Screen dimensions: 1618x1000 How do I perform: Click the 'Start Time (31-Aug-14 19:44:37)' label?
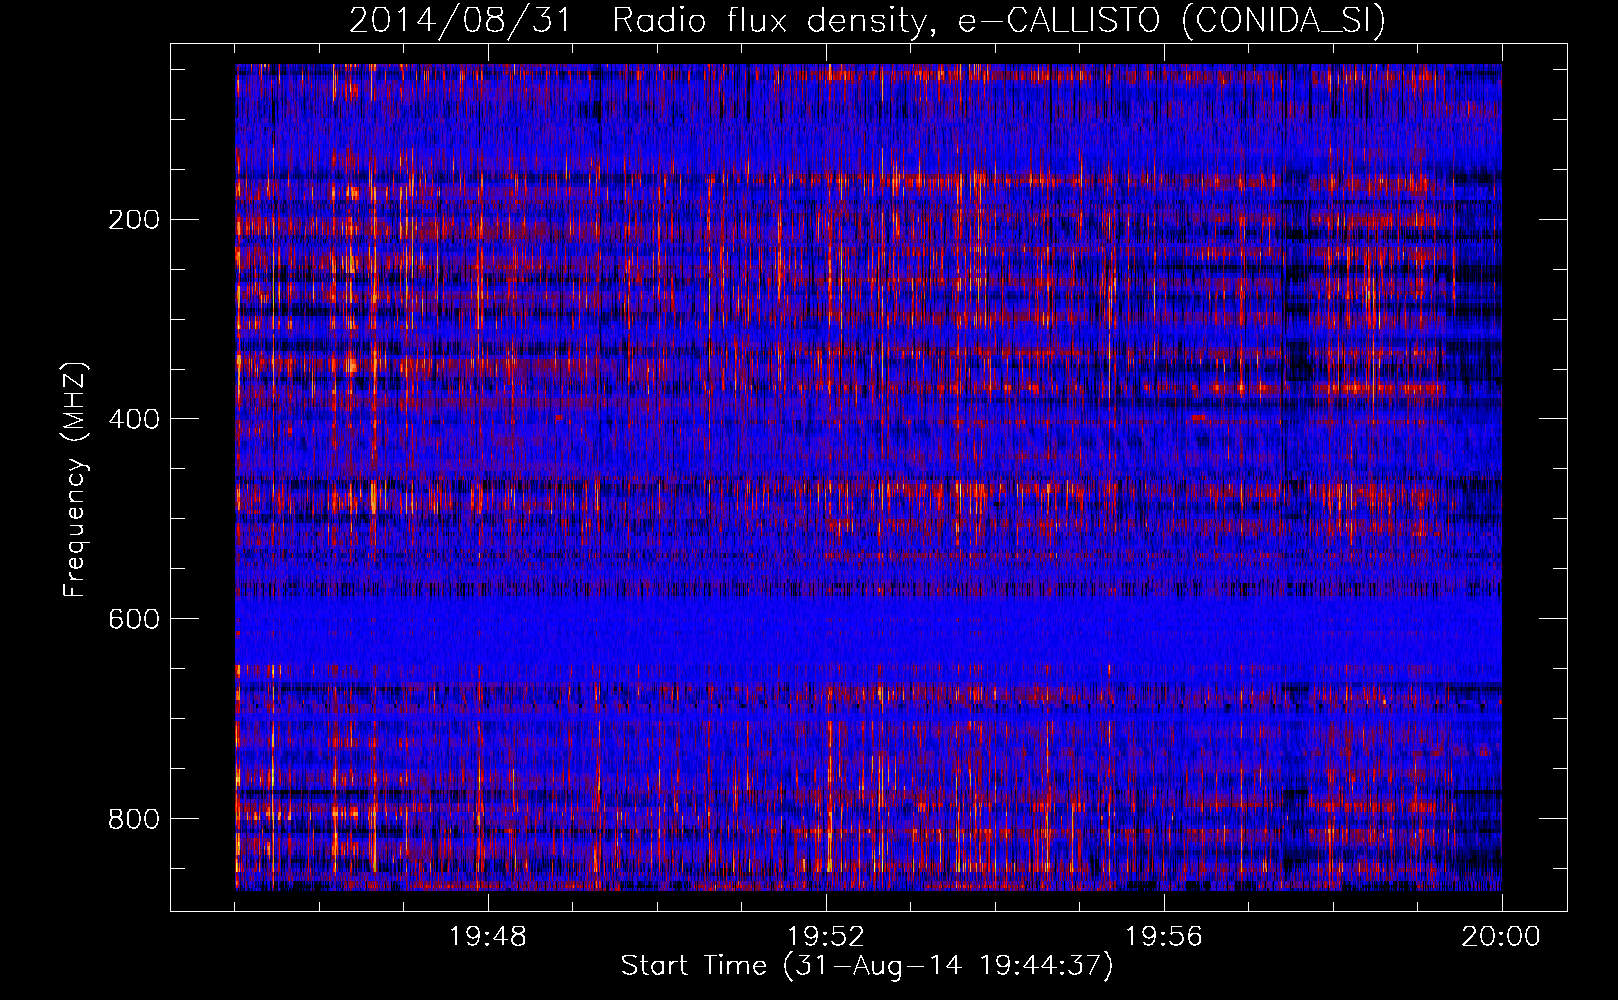tap(867, 966)
